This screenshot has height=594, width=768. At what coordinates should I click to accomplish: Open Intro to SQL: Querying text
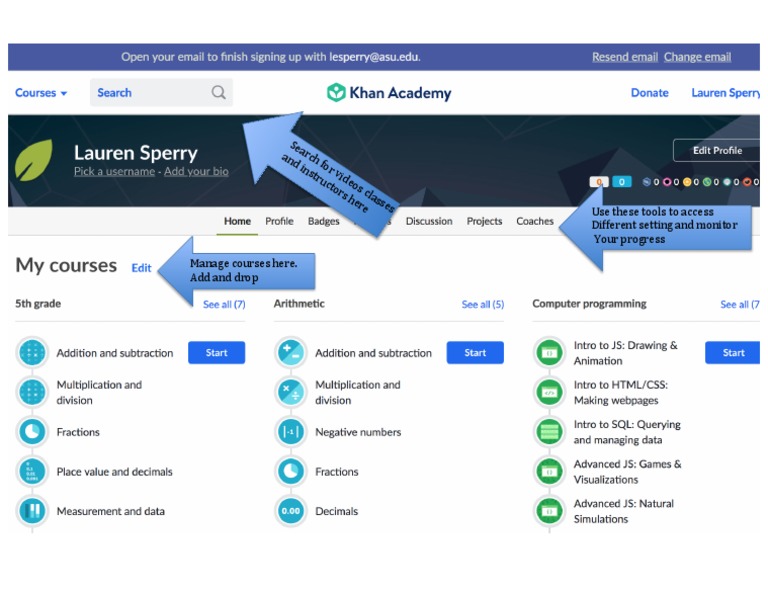pos(627,432)
